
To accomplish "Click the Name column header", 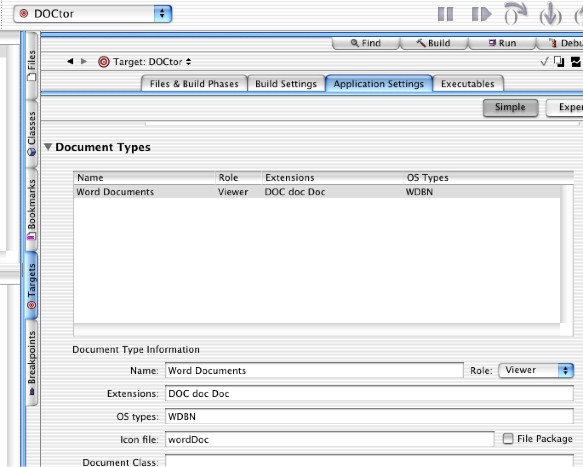I will [144, 178].
